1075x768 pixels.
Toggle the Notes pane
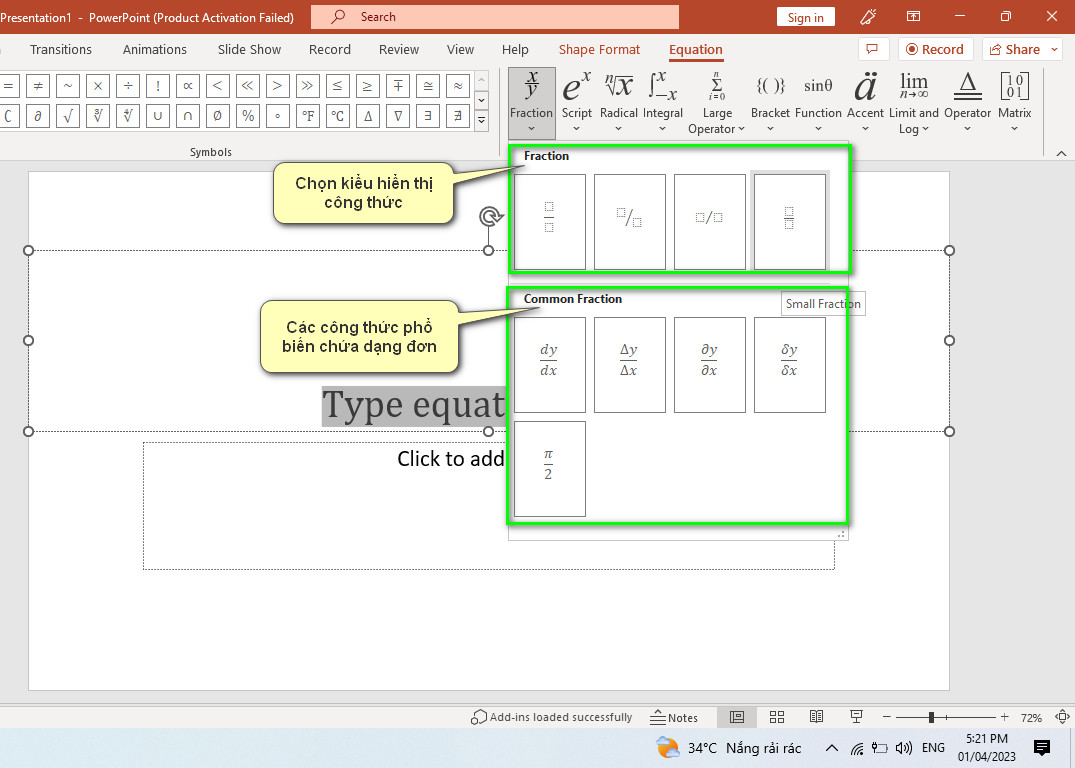[x=674, y=717]
